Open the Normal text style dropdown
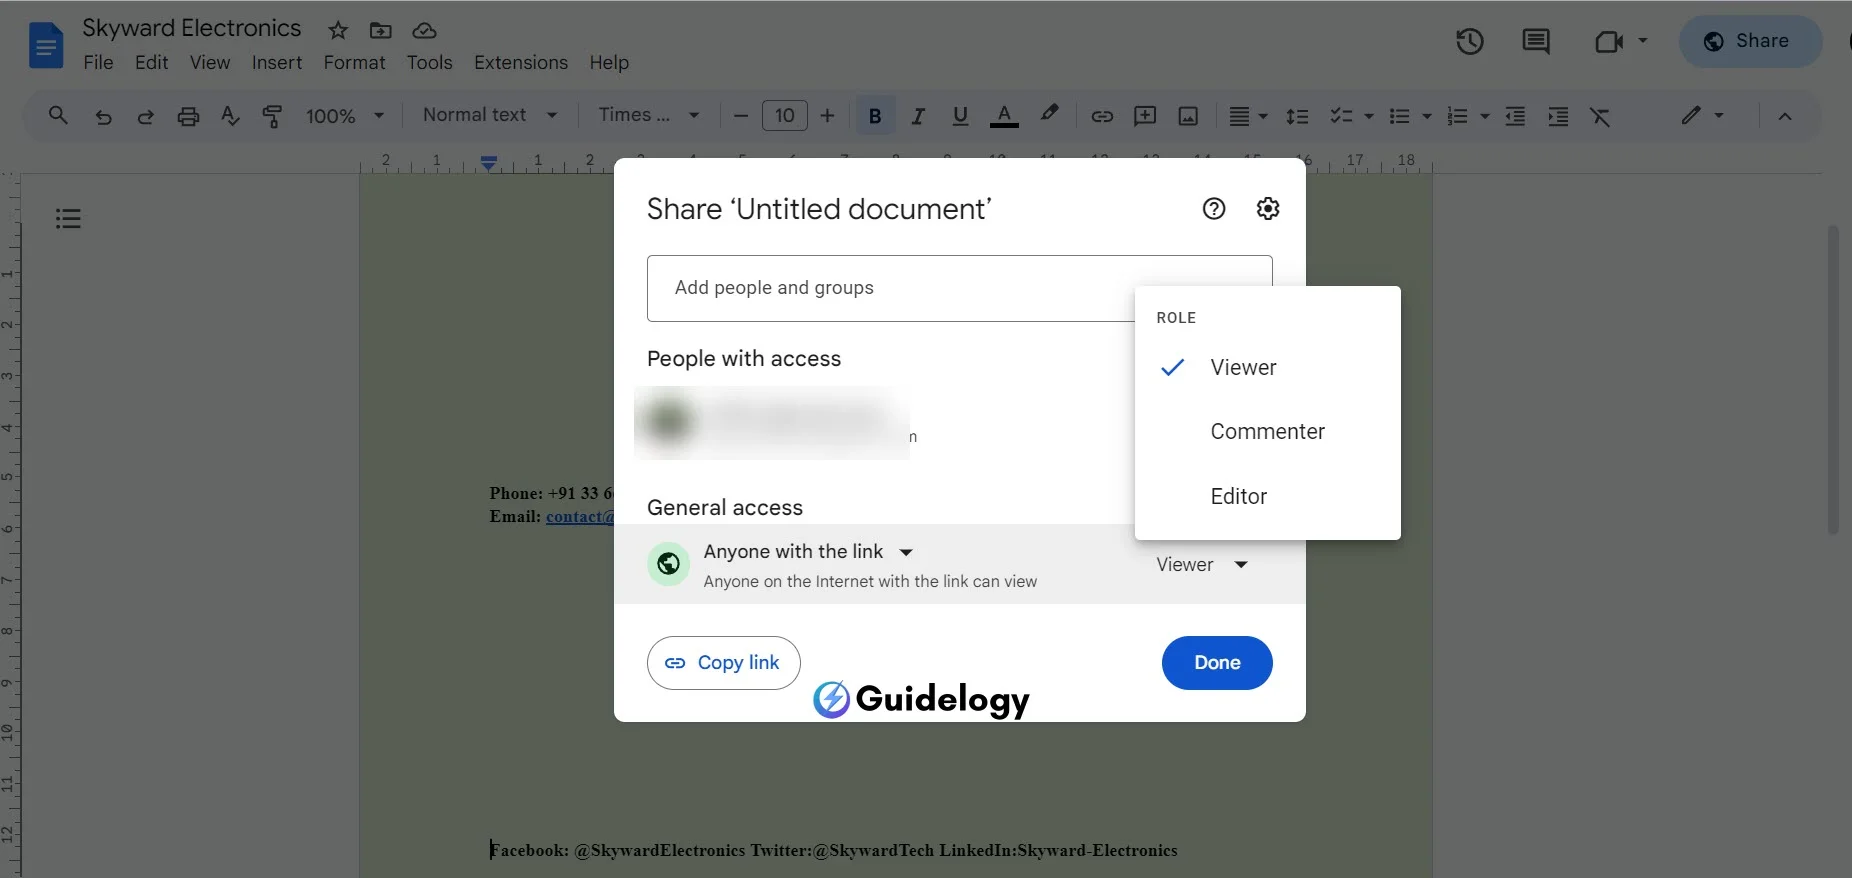Viewport: 1852px width, 878px height. pyautogui.click(x=490, y=115)
